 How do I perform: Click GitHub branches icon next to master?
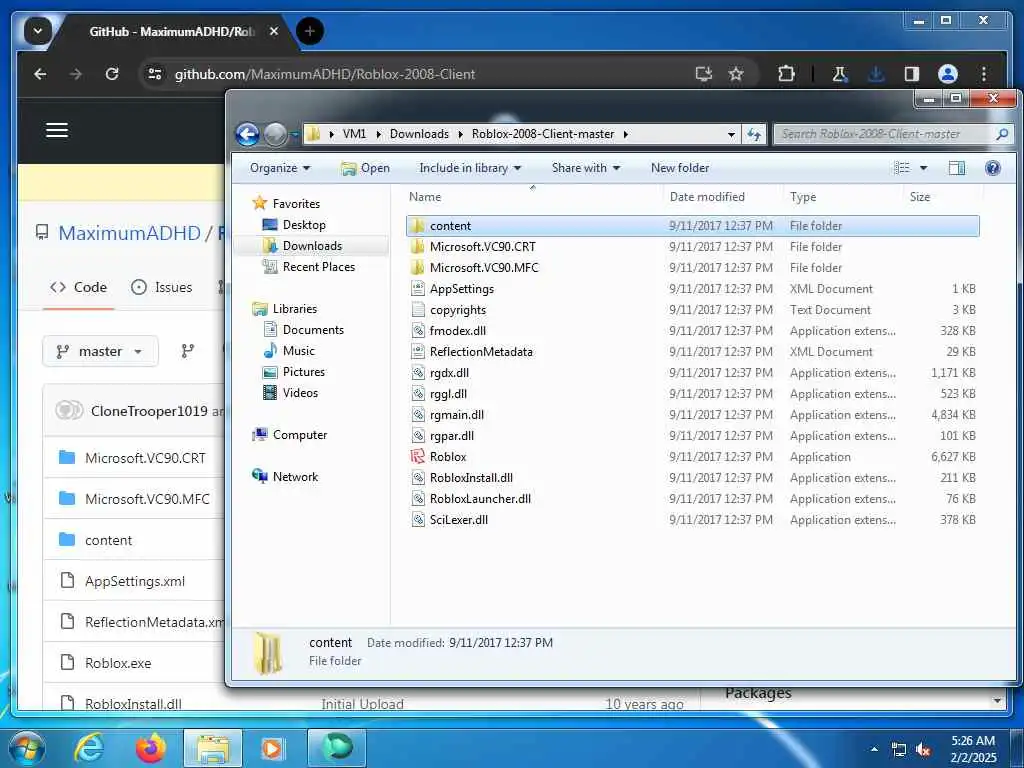click(x=188, y=351)
